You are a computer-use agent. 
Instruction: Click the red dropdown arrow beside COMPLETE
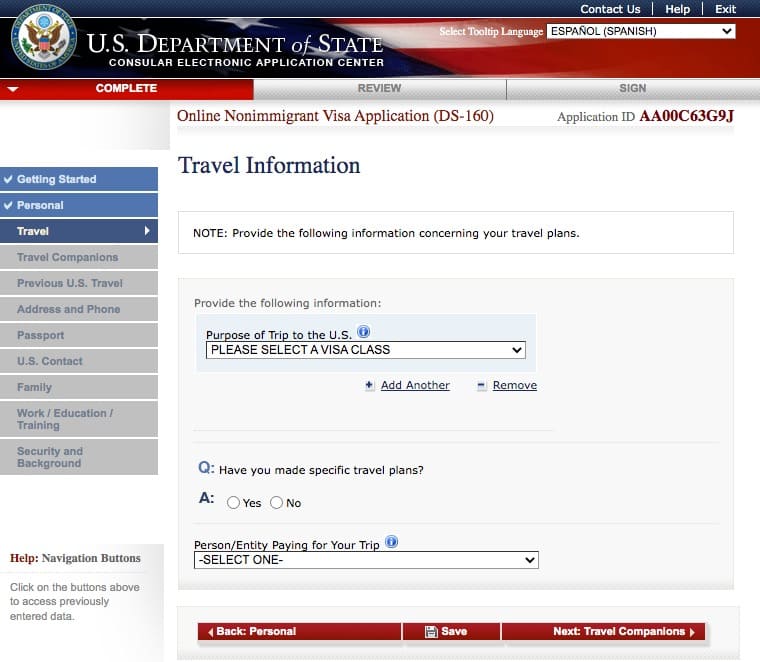pos(12,89)
